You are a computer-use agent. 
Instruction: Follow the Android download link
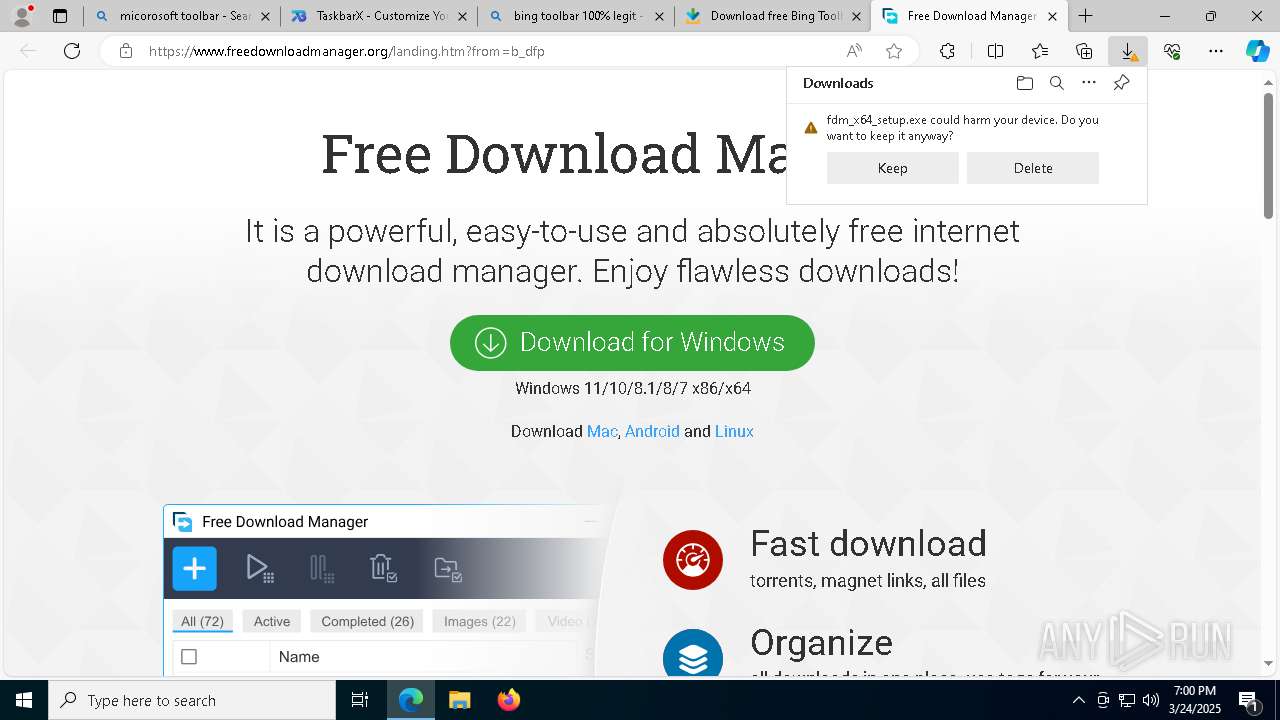652,431
